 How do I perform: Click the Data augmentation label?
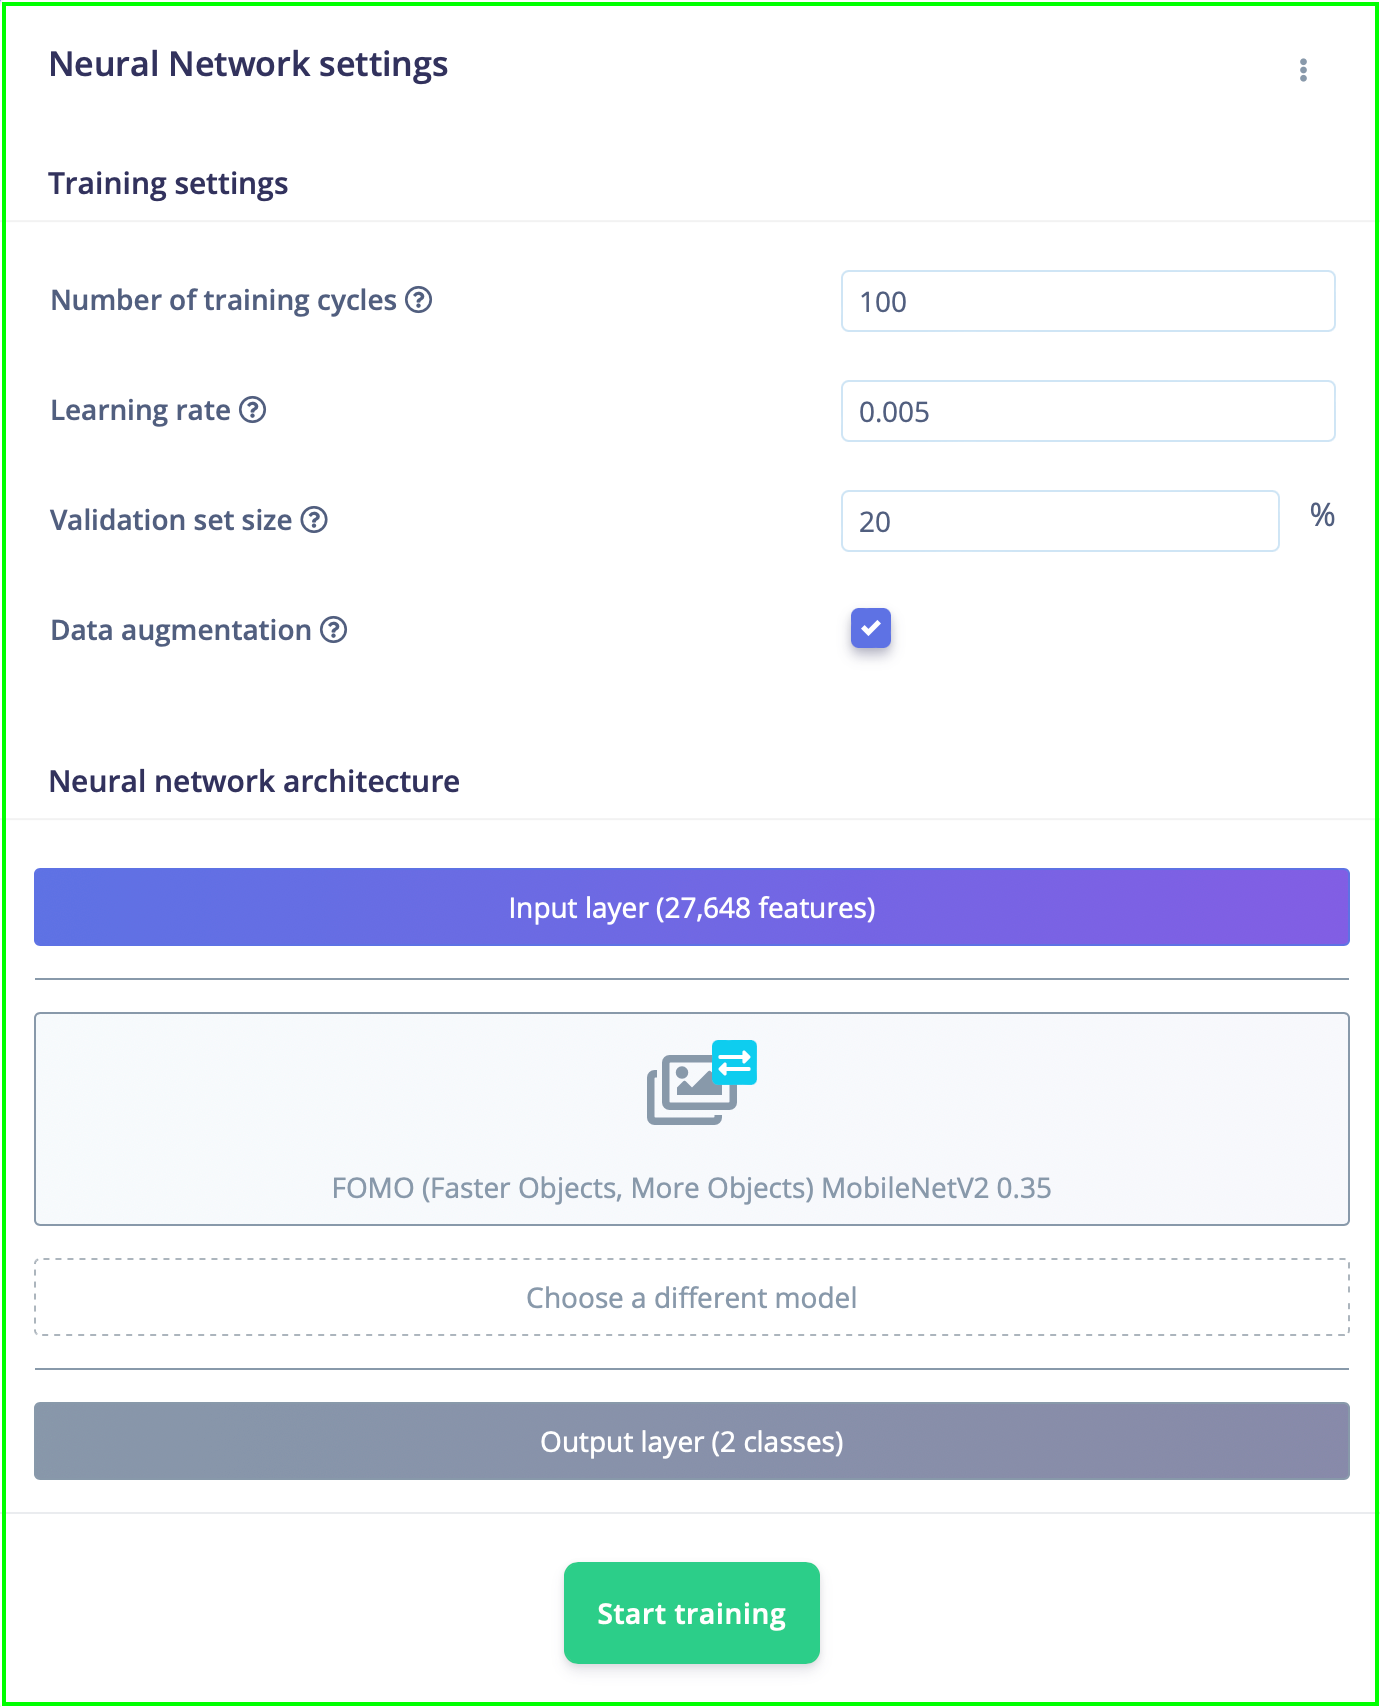point(181,630)
